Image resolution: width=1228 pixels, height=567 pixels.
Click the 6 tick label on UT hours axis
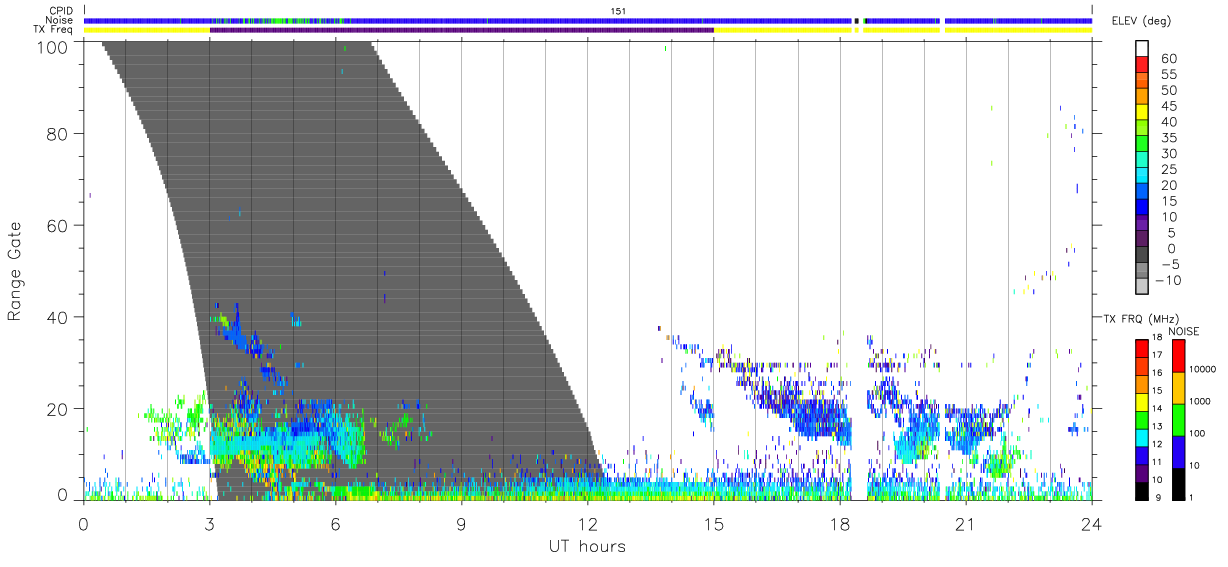pyautogui.click(x=336, y=524)
